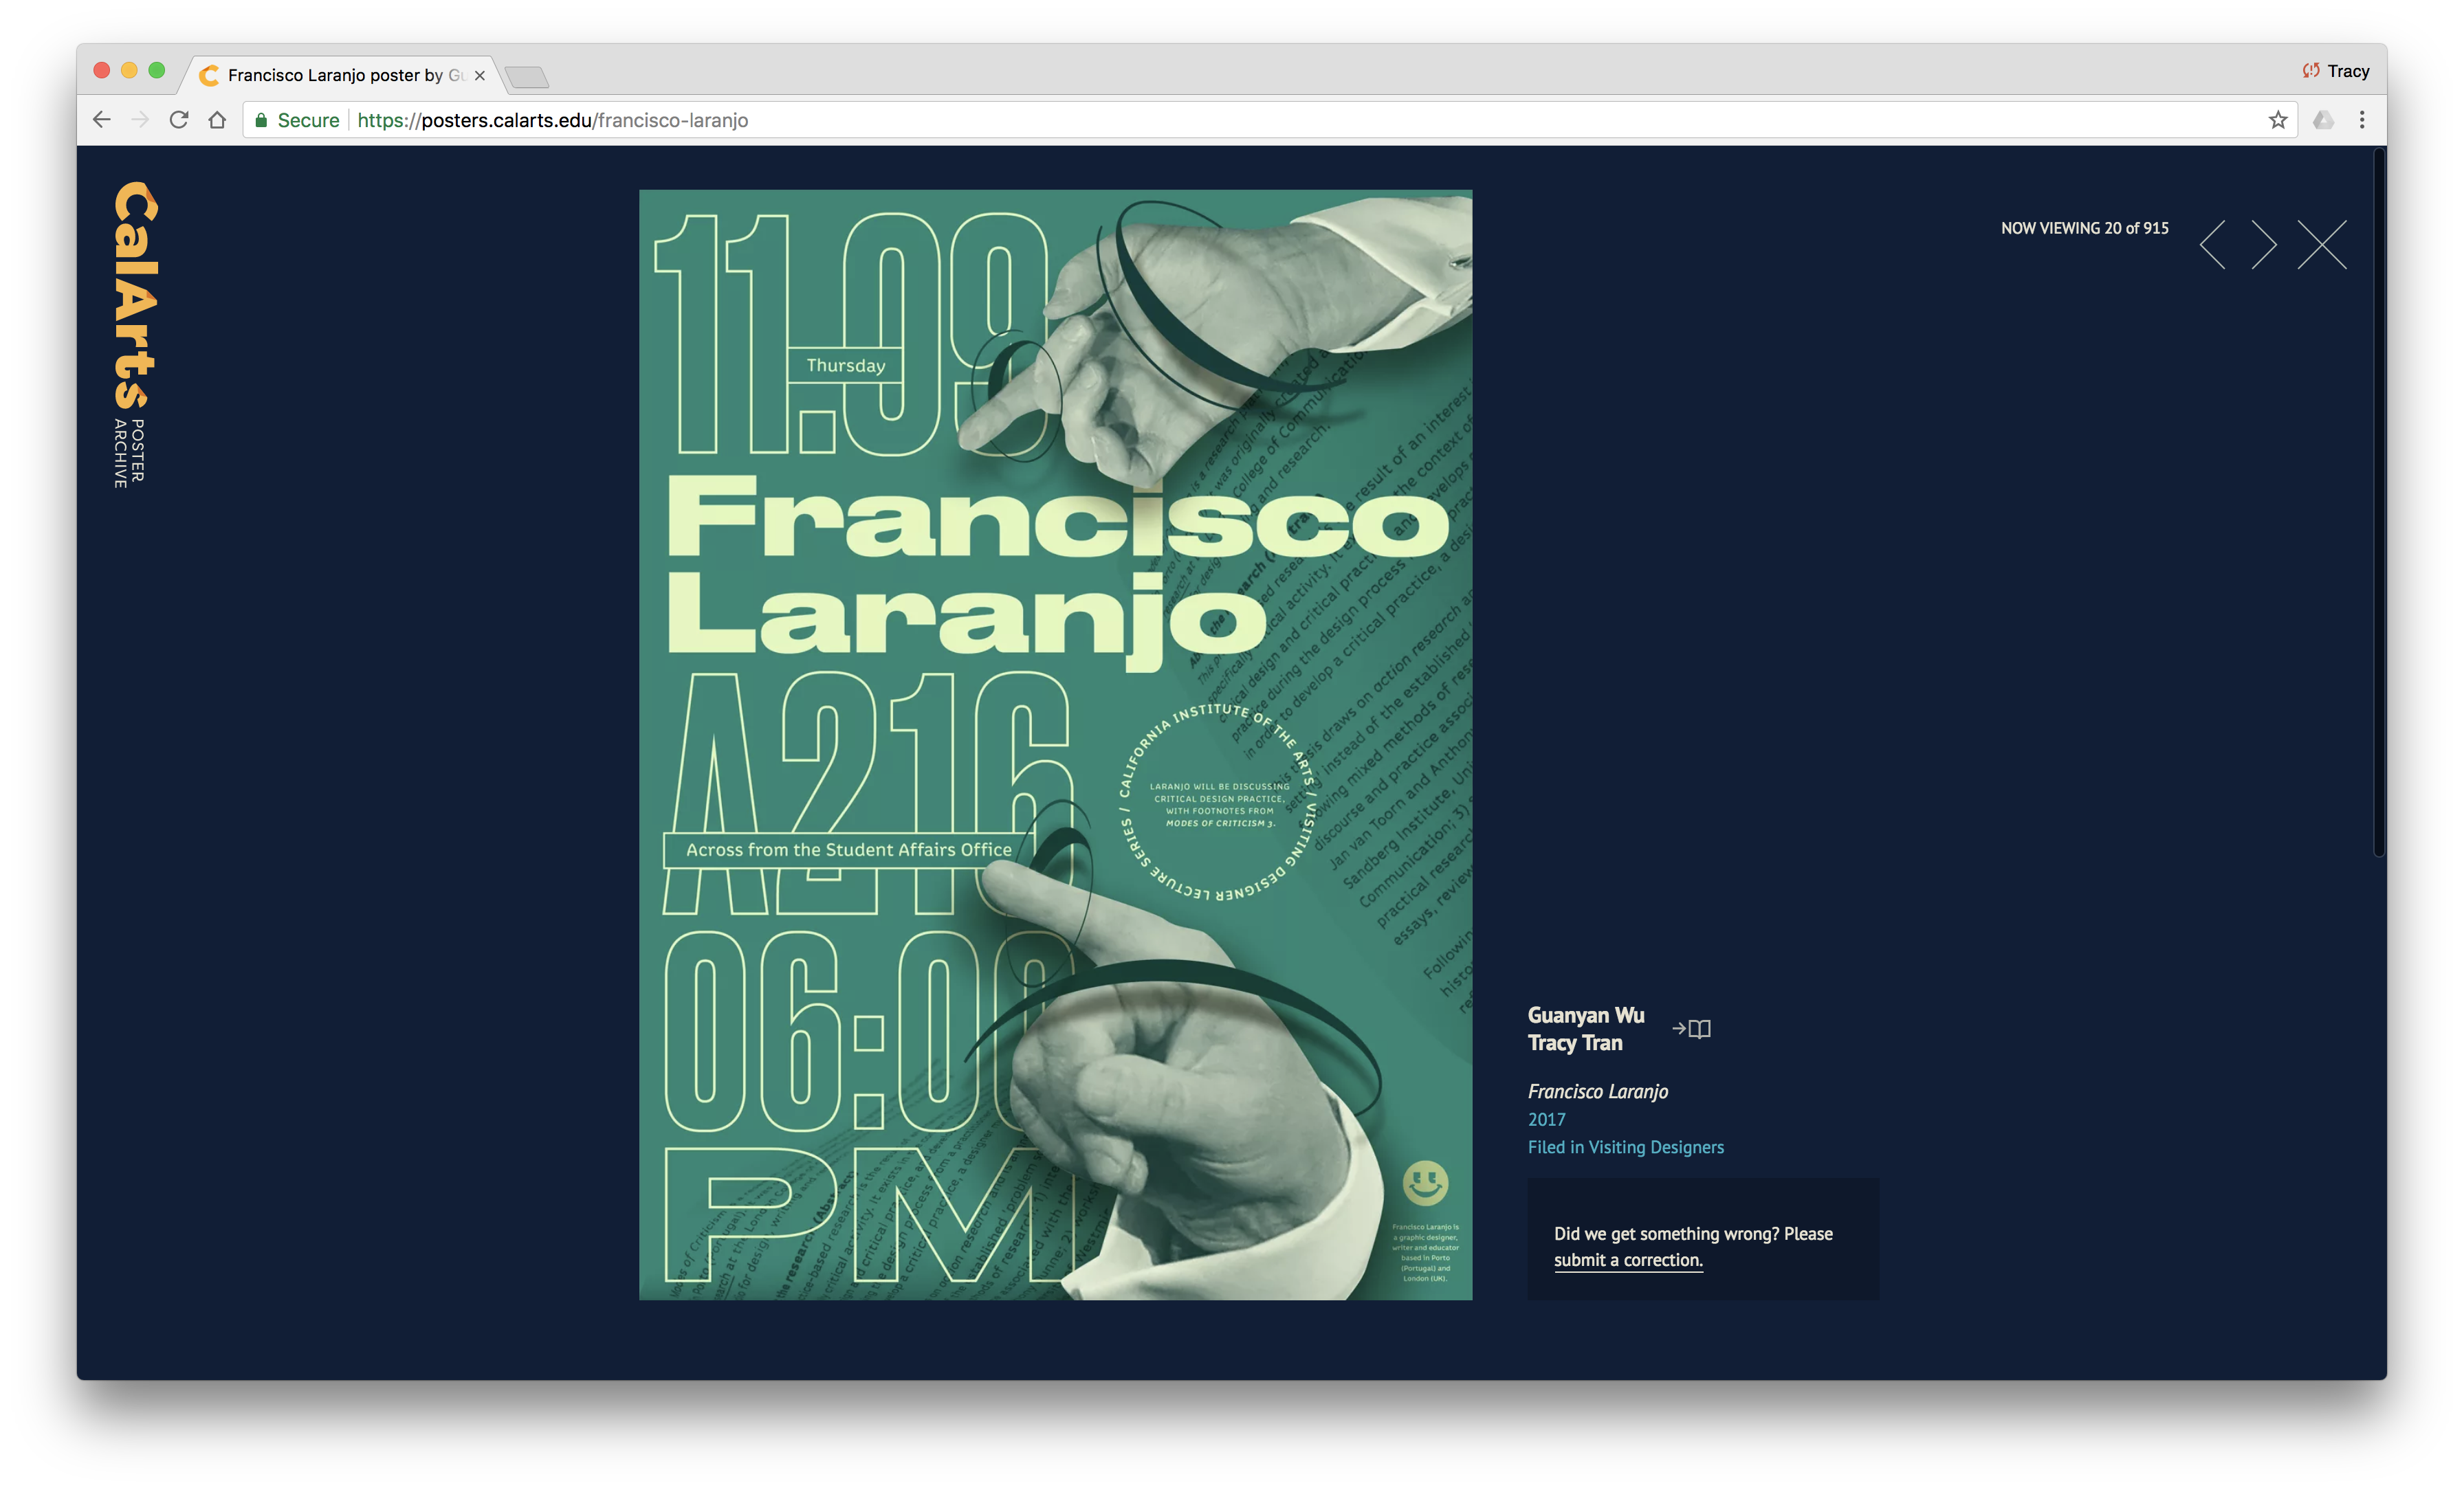Open Filed in Visiting Designers link

click(x=1625, y=1147)
